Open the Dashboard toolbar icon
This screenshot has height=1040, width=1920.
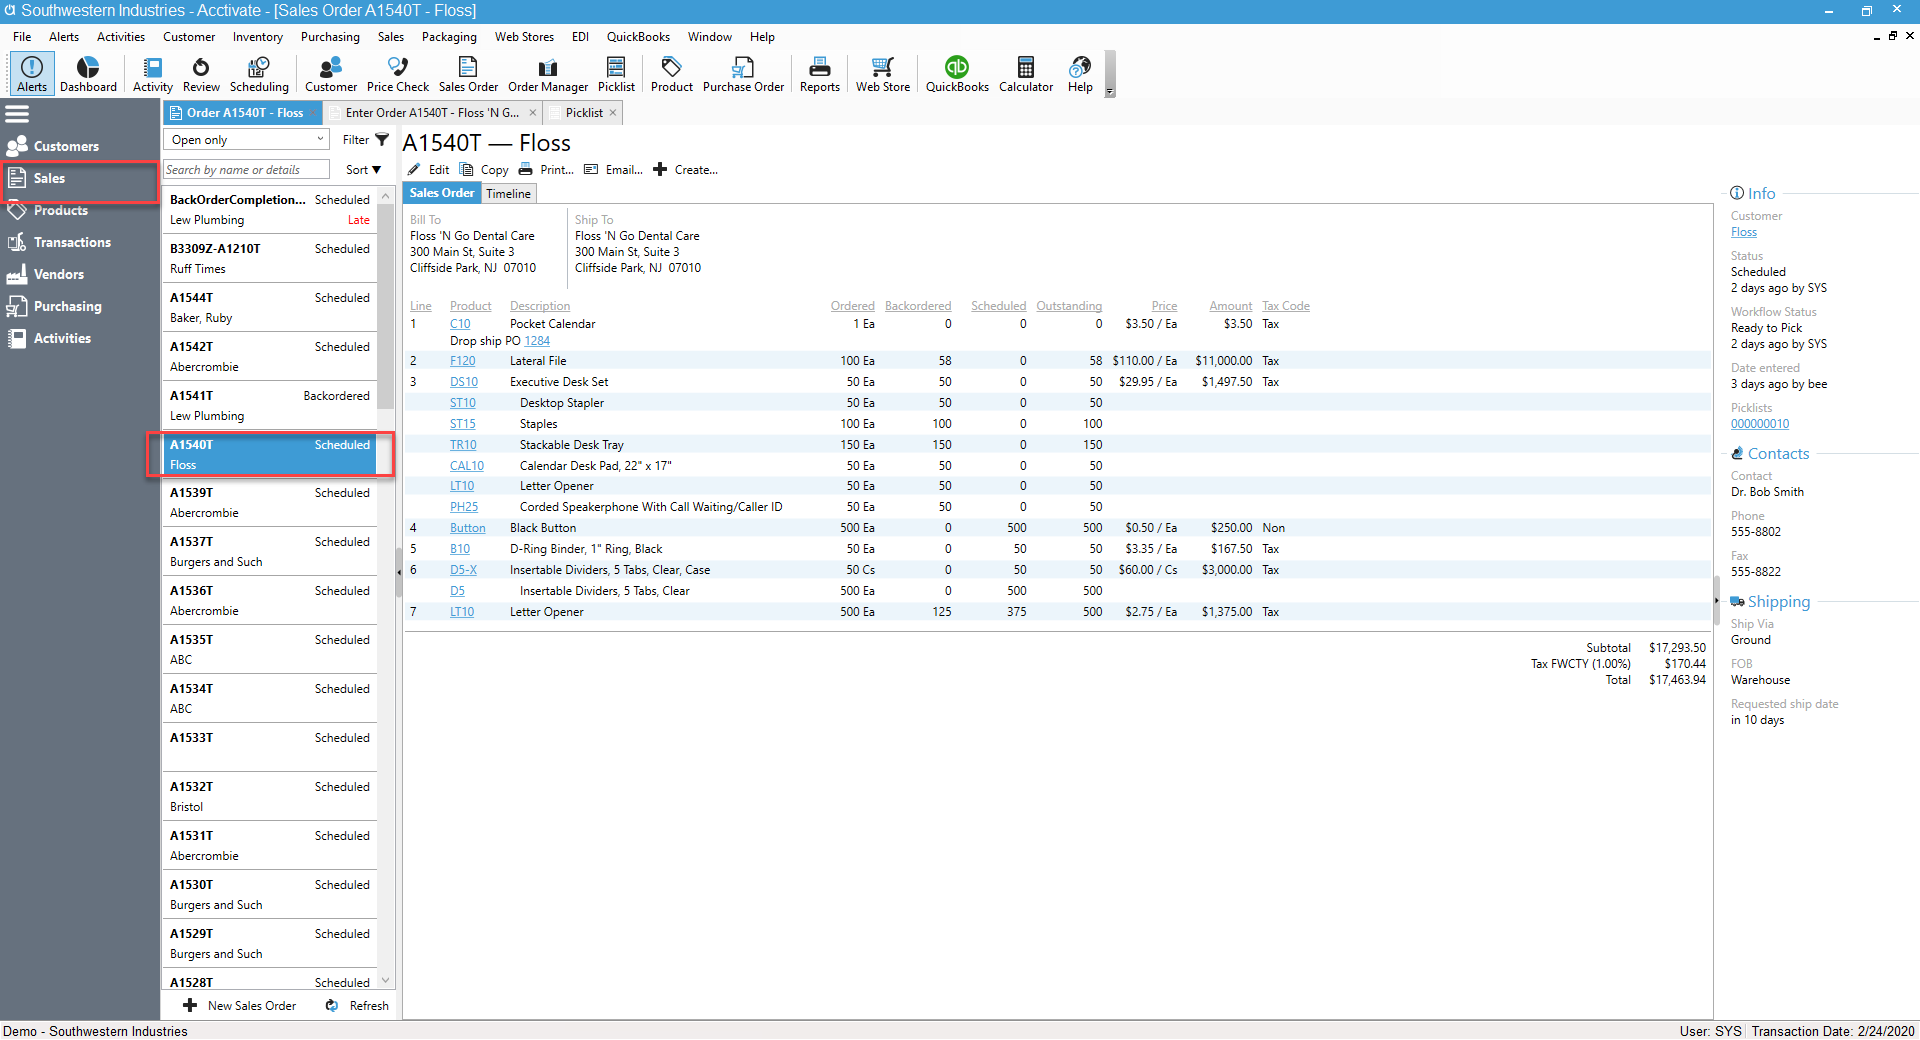coord(88,74)
